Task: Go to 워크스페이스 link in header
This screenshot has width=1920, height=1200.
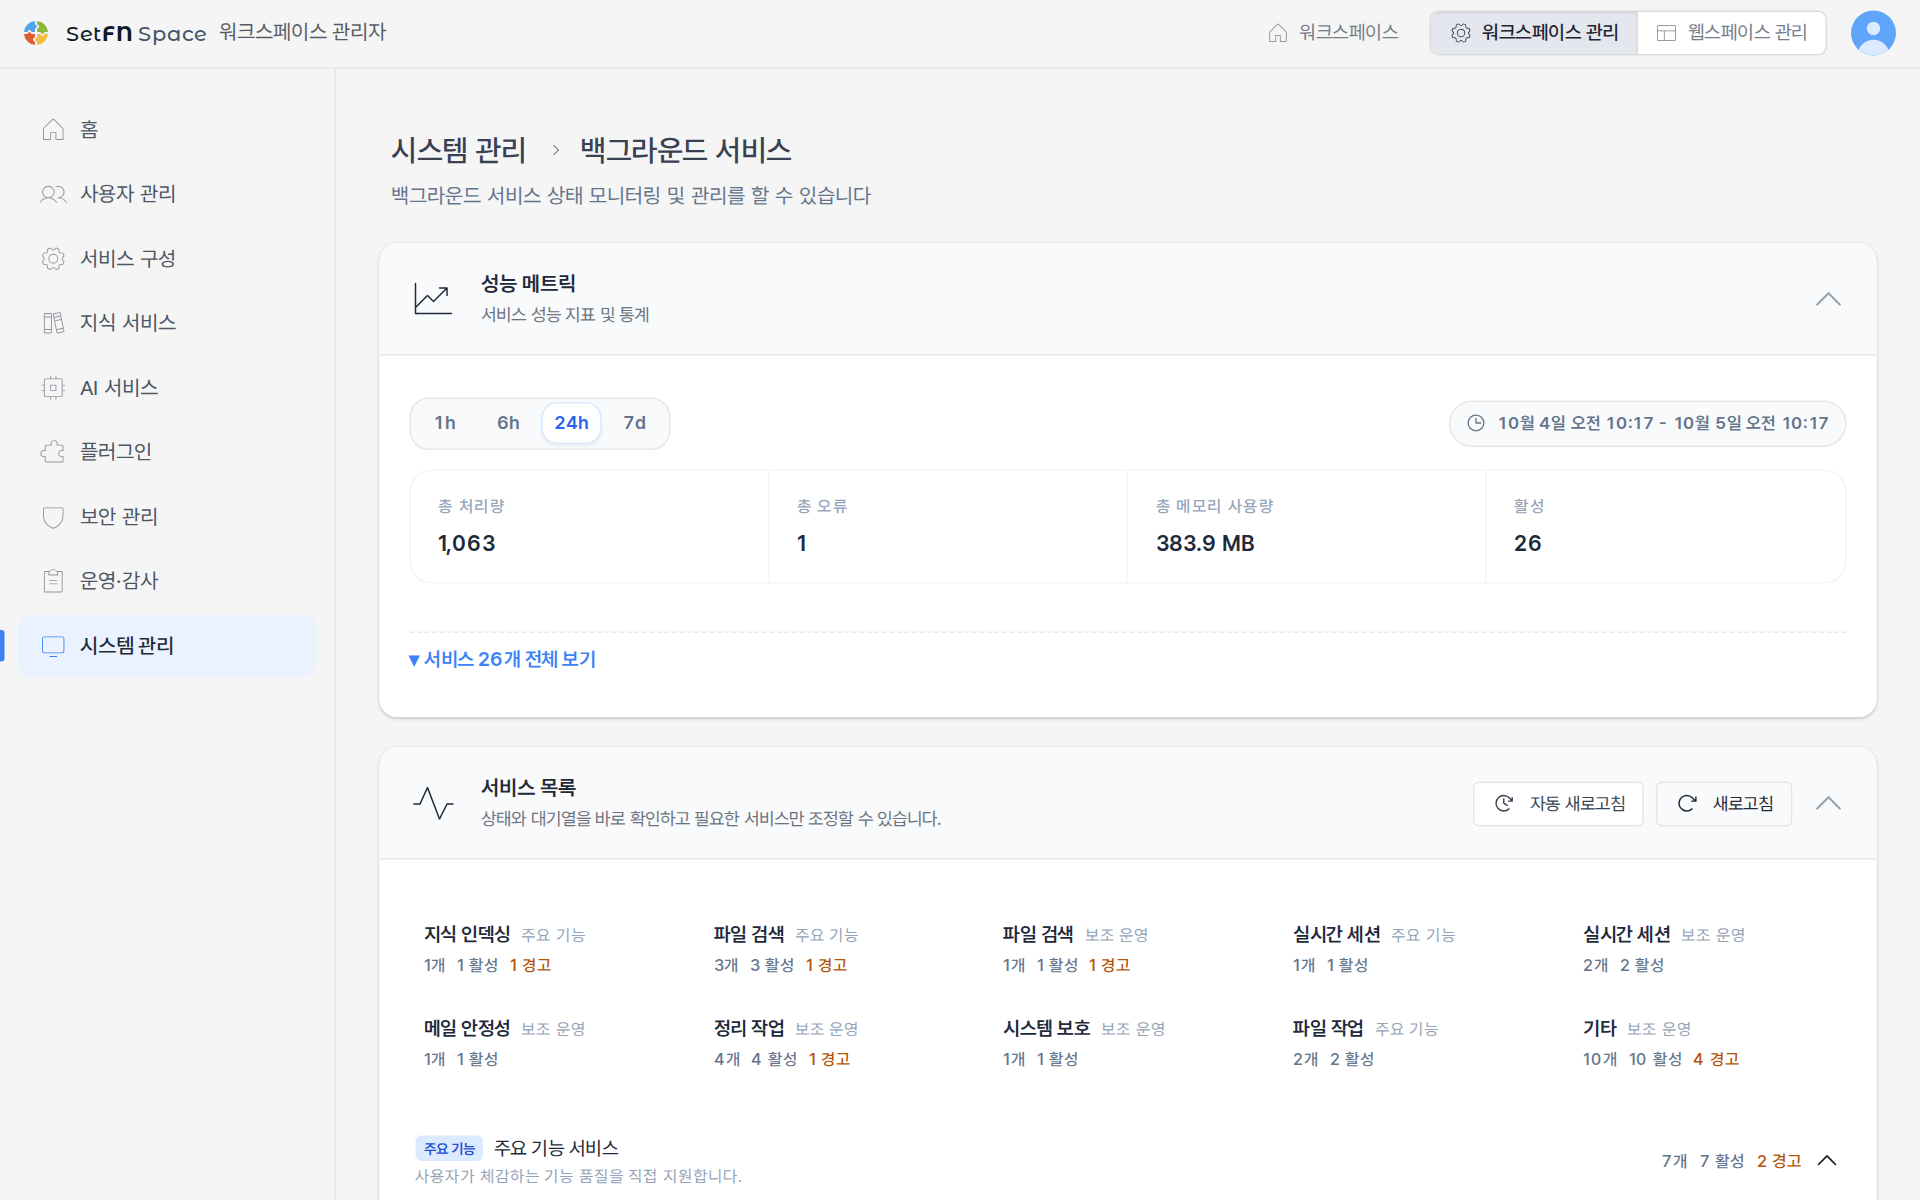Action: coord(1333,33)
